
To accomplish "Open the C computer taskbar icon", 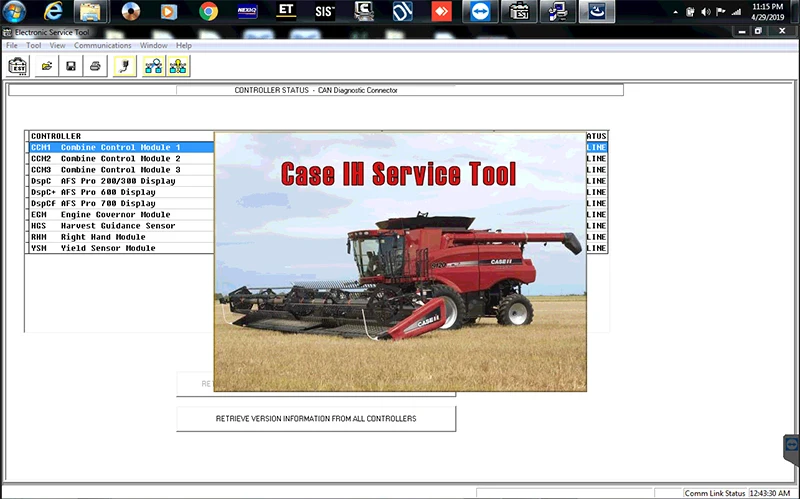I will tap(364, 11).
